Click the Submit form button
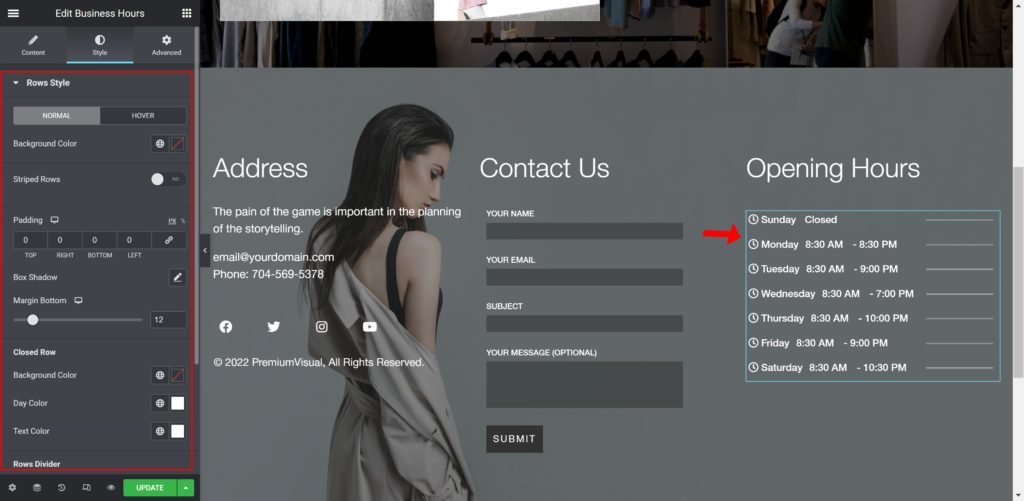1024x501 pixels. tap(514, 439)
